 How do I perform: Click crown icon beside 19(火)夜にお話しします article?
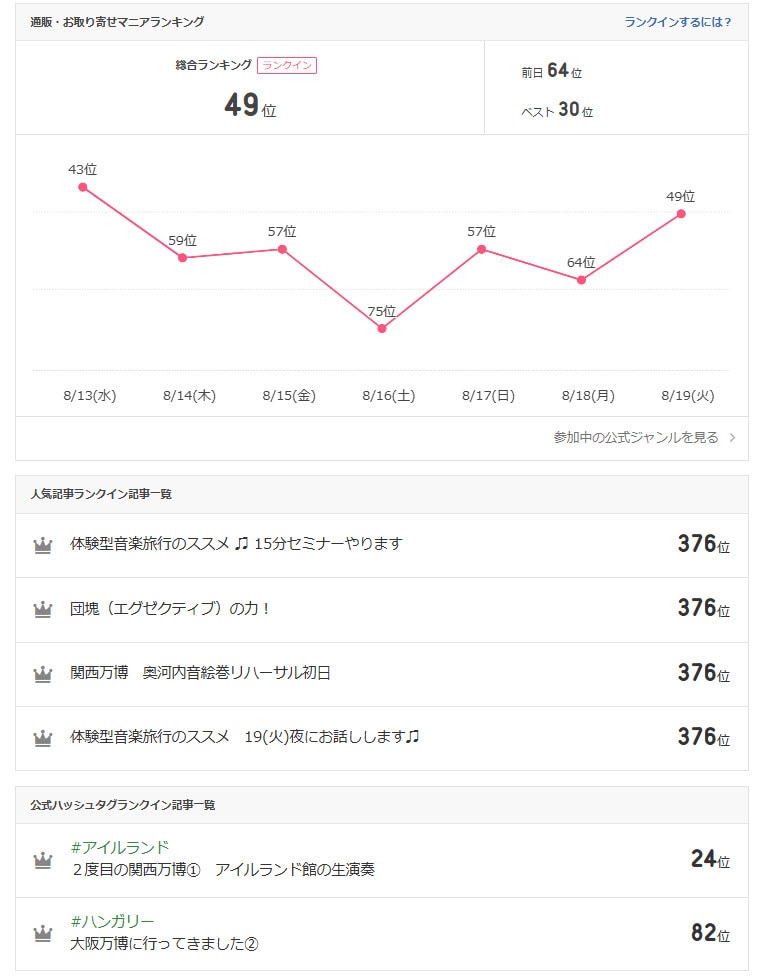(42, 738)
